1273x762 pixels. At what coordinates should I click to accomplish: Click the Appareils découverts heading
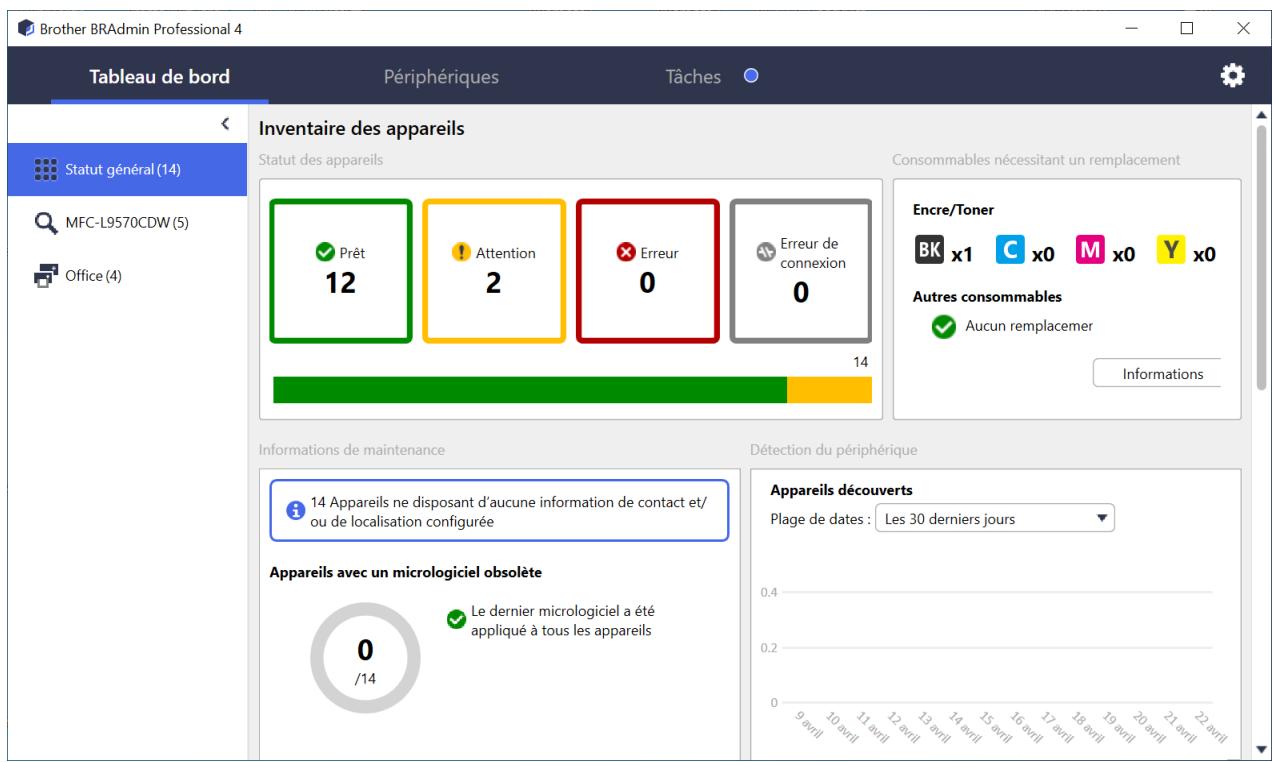[x=839, y=491]
